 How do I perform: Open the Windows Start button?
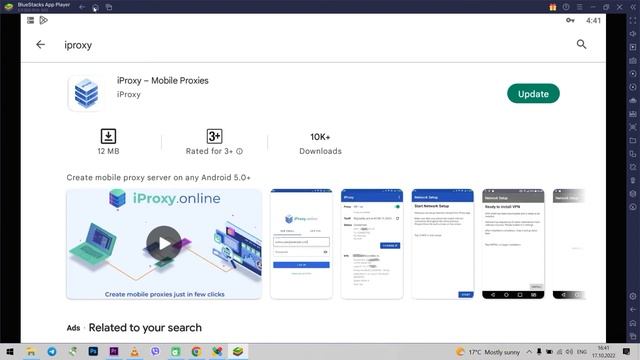(x=10, y=351)
